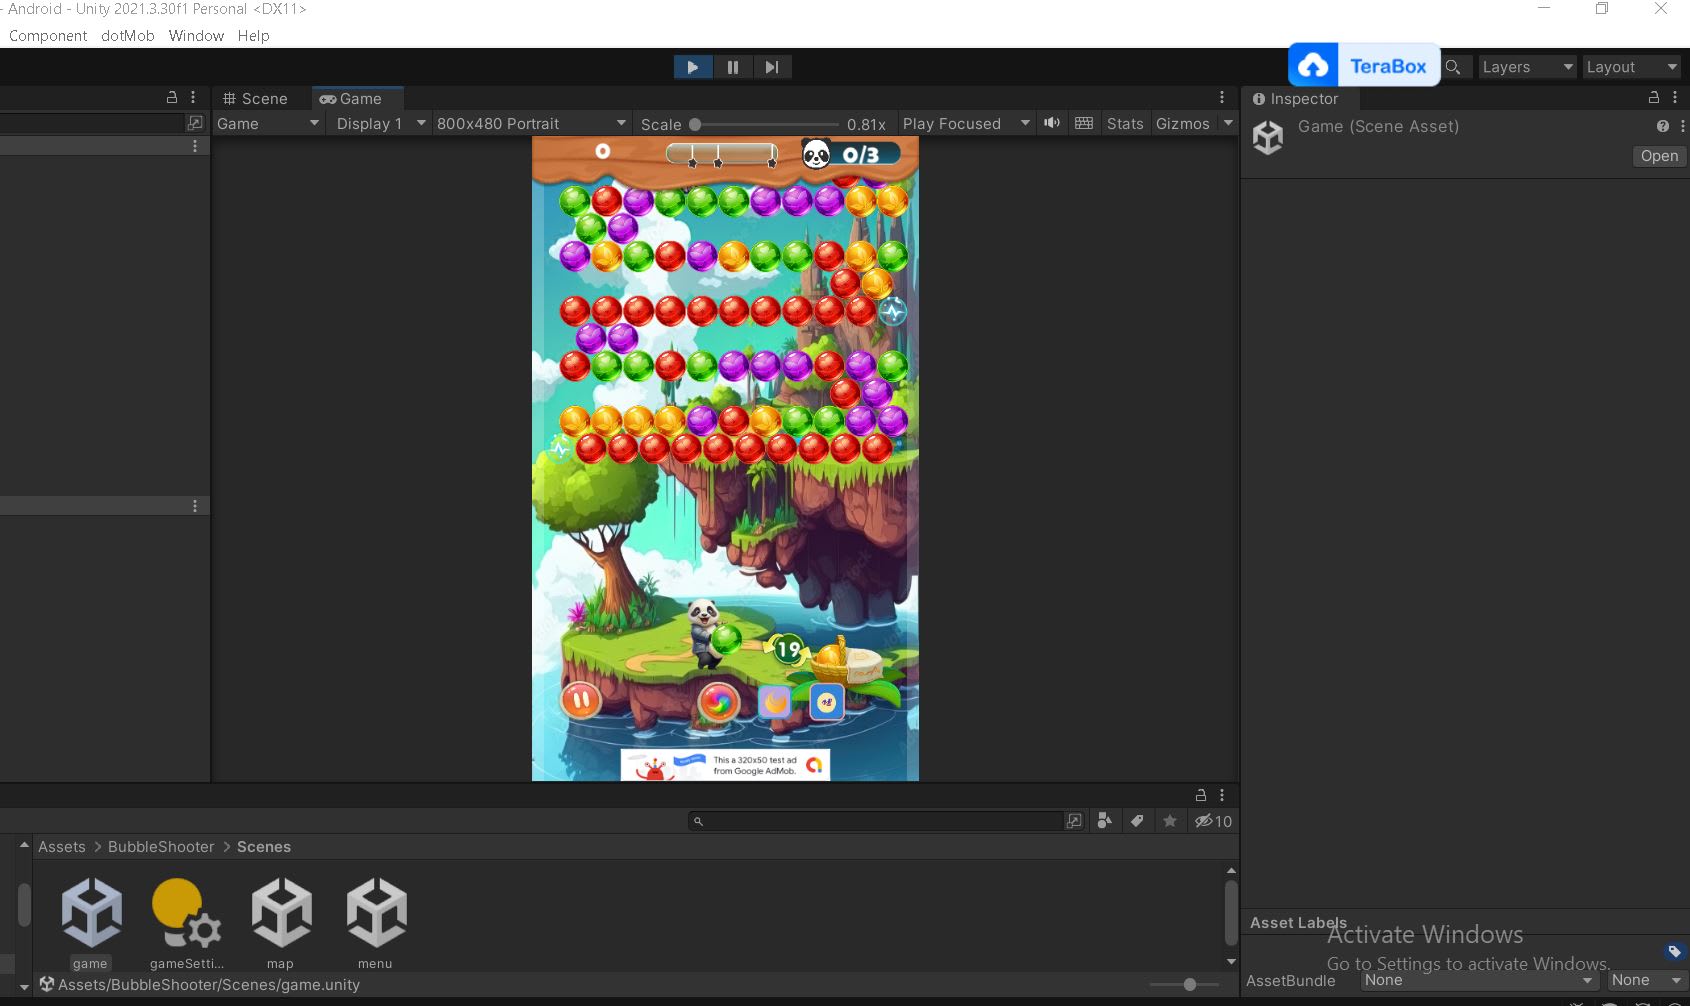Toggle the Project panel lock icon

[1201, 795]
